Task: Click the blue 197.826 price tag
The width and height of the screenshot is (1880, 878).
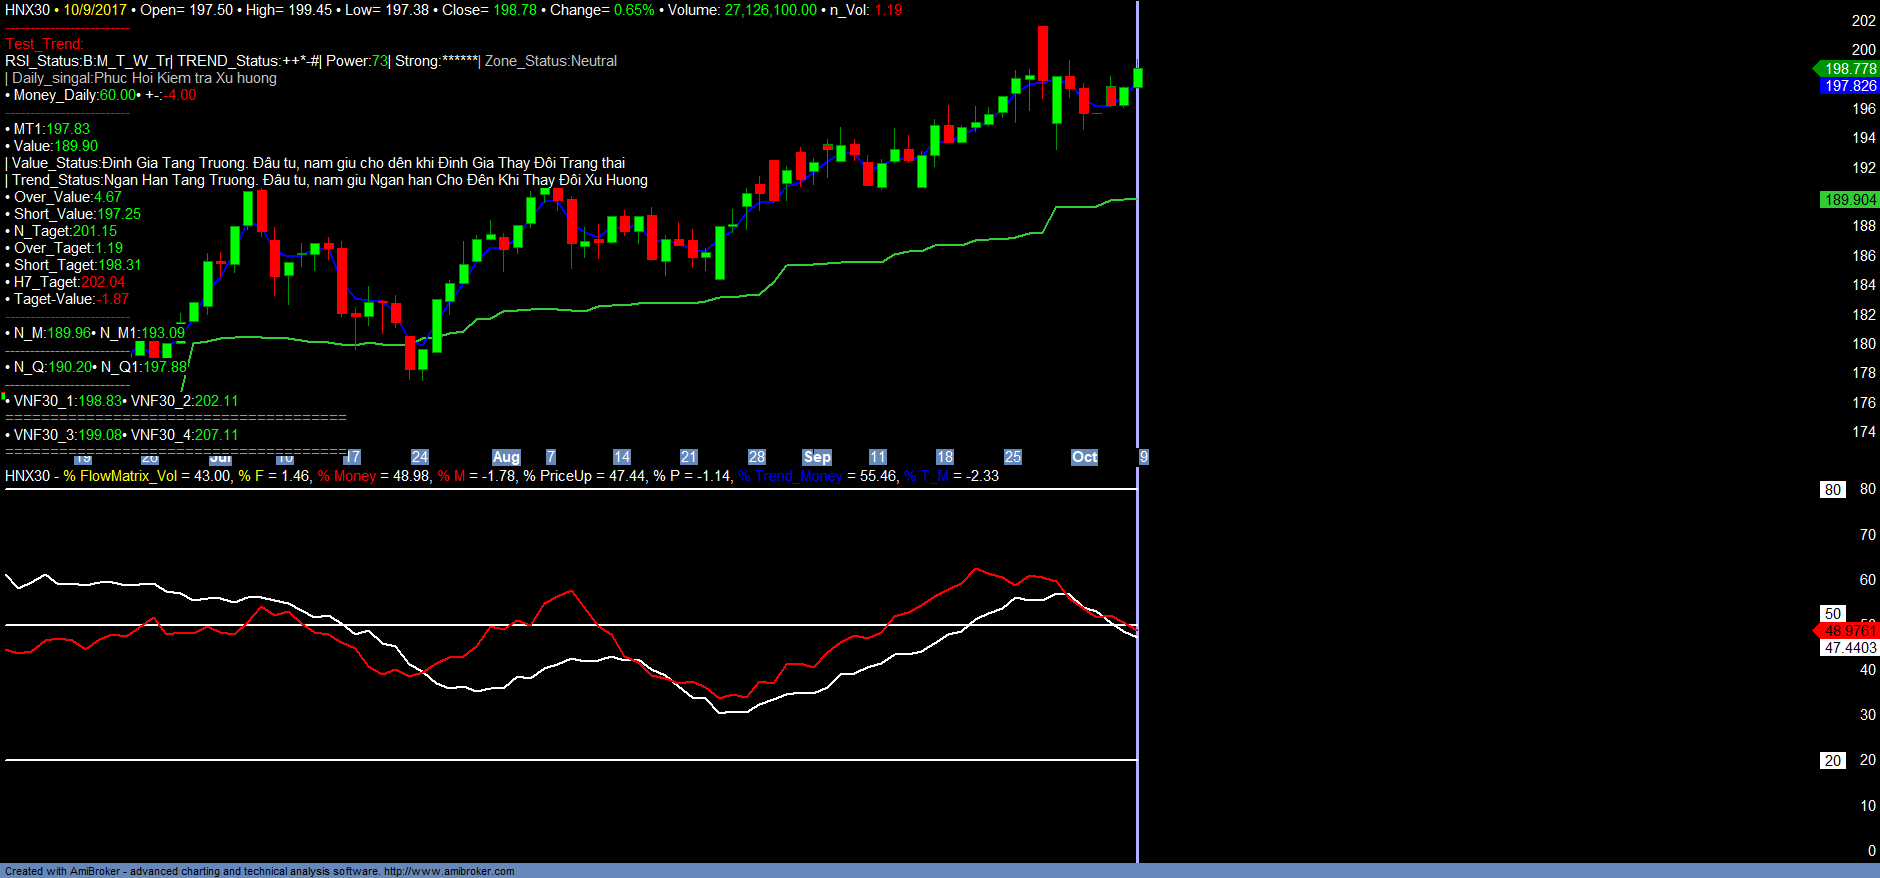Action: pyautogui.click(x=1849, y=86)
